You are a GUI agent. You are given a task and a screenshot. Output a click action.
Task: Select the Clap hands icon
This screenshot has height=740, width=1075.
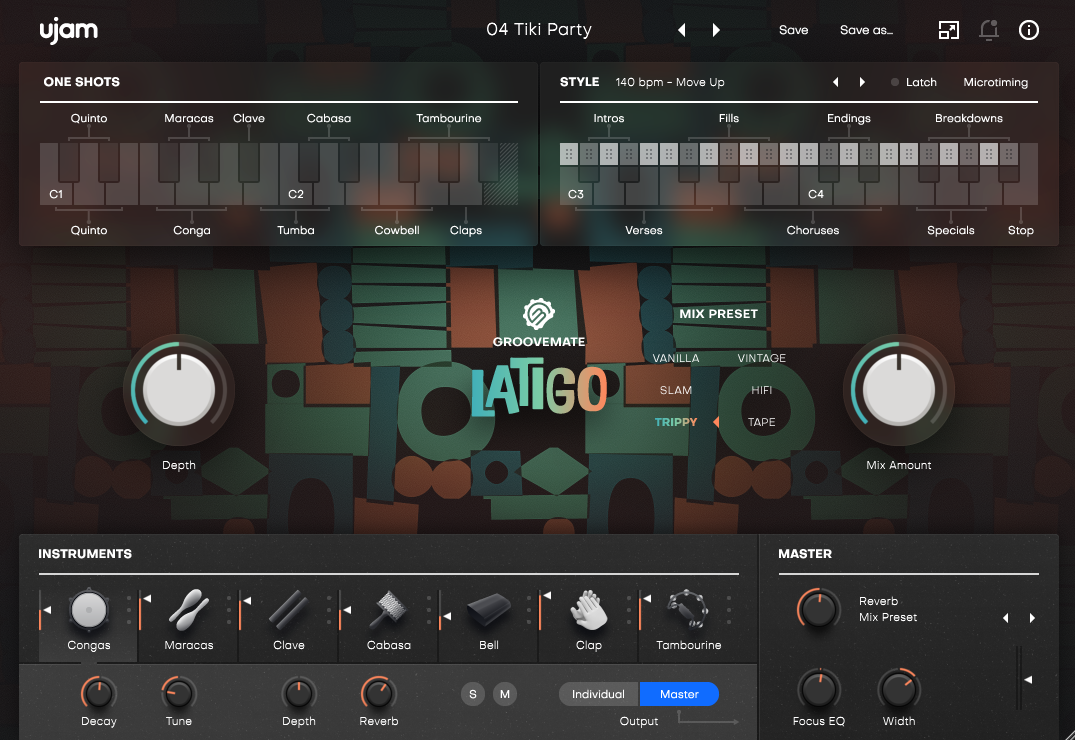click(589, 608)
